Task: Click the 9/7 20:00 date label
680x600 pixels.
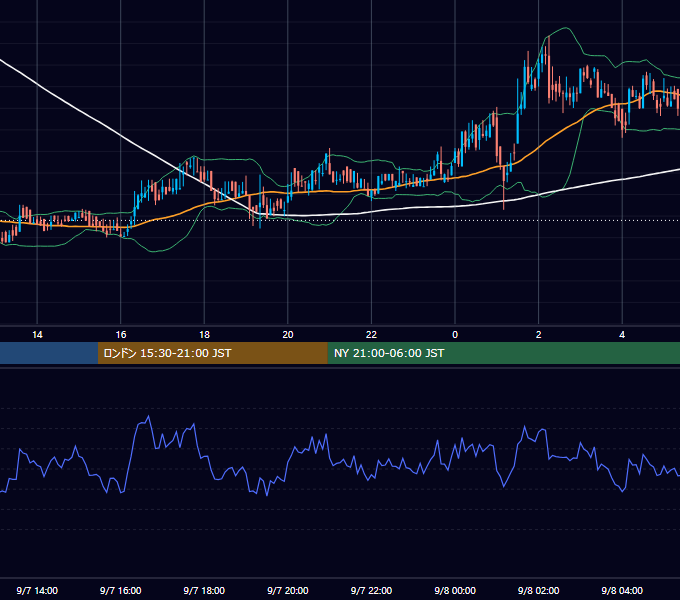Action: tap(288, 590)
